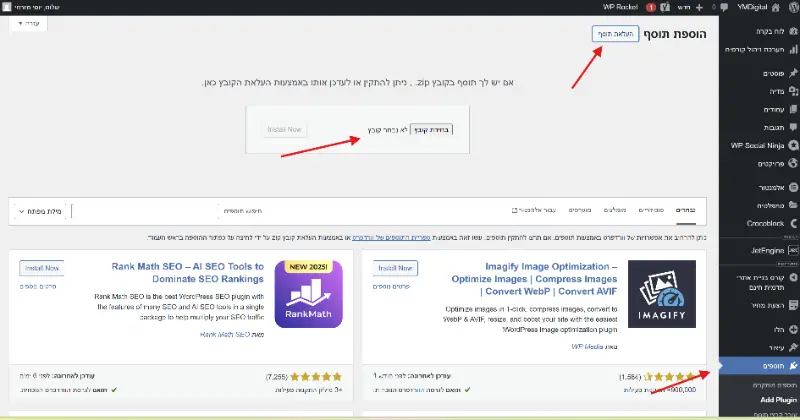Screen dimensions: 800x420
Task: Click the plus New content icon
Action: click(699, 7)
